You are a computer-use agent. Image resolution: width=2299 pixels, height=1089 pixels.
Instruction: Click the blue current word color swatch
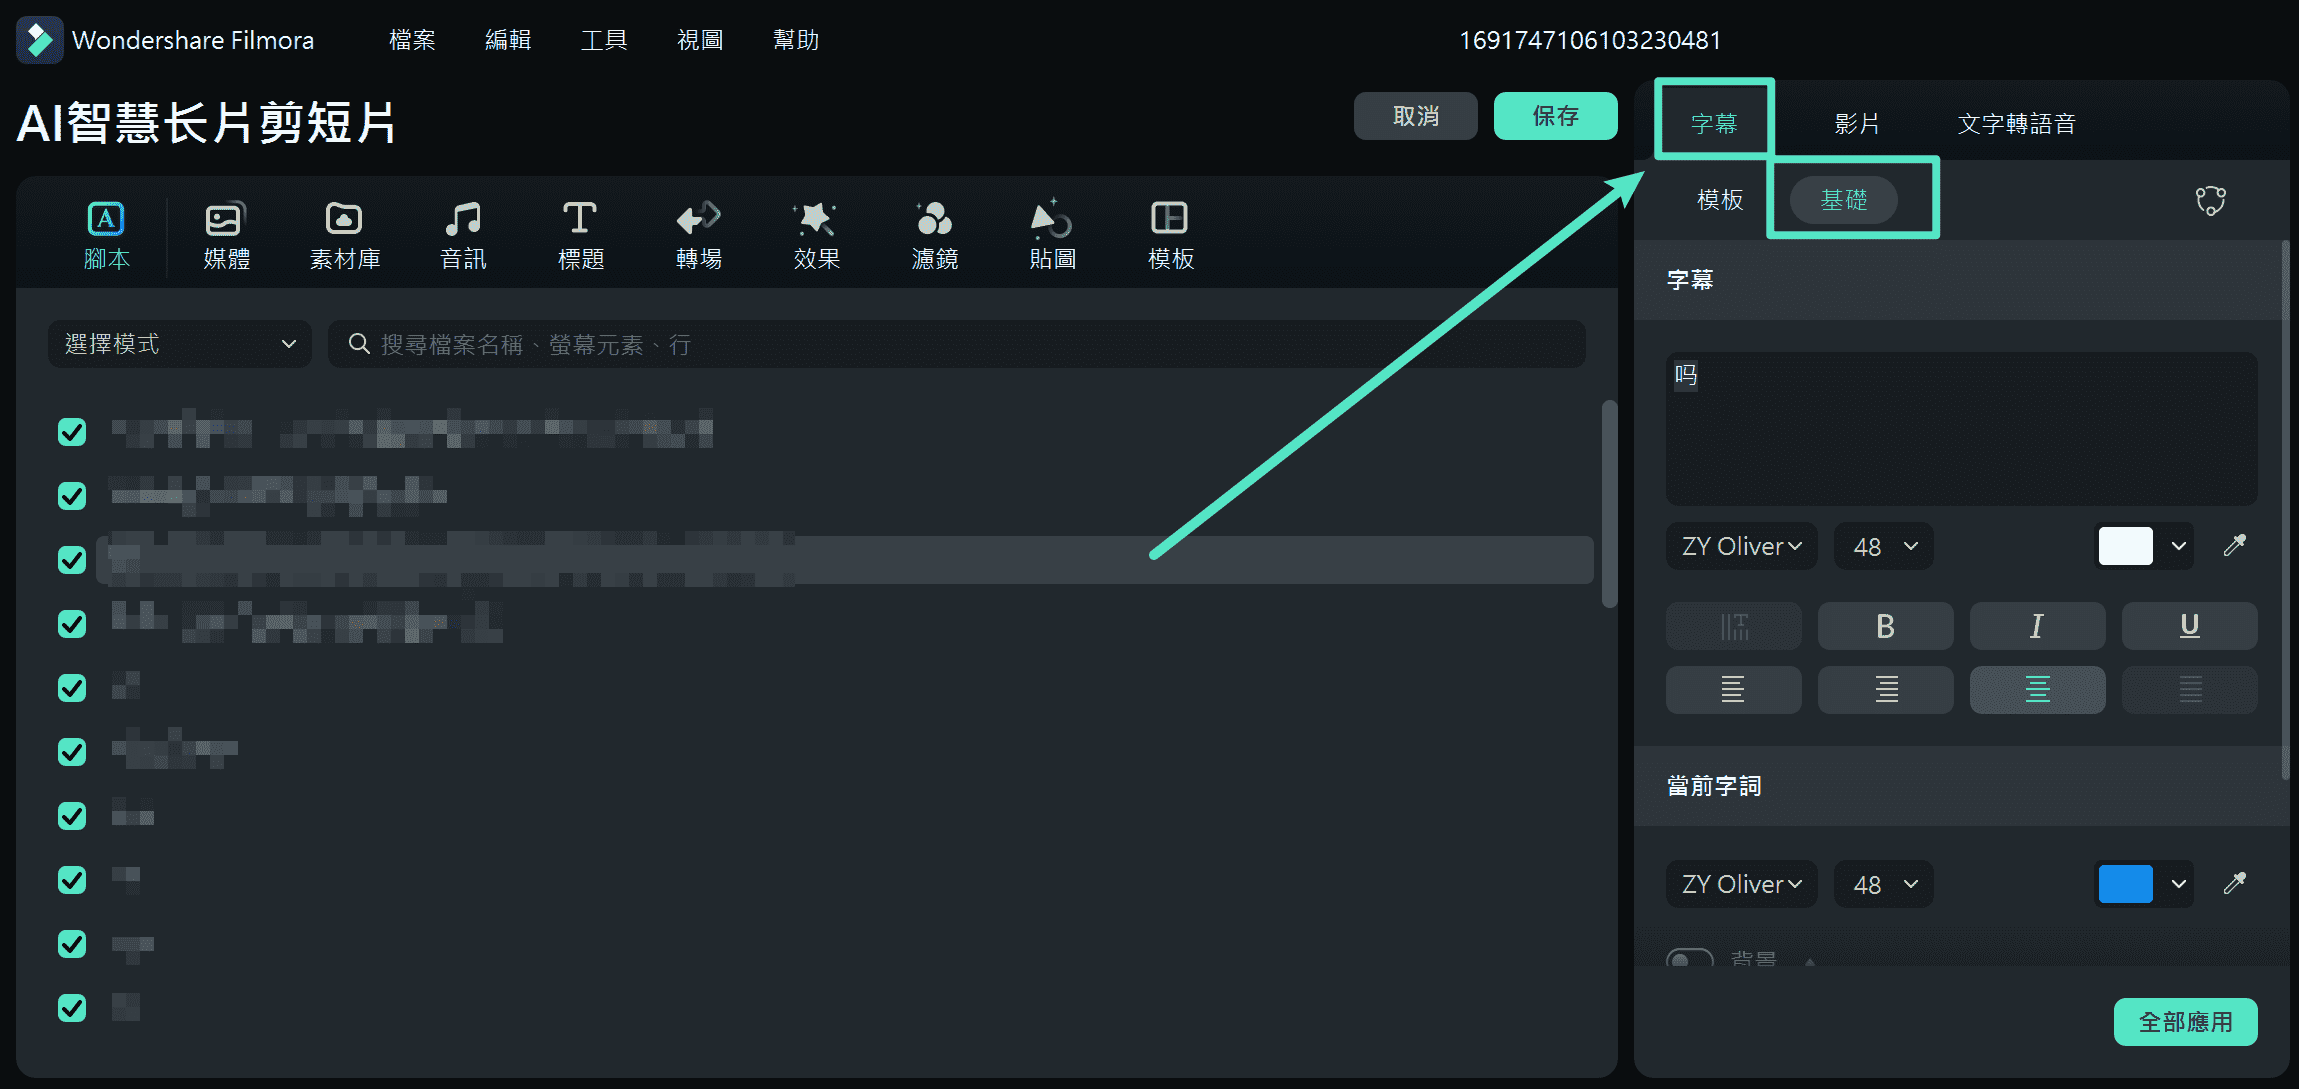pos(2125,884)
